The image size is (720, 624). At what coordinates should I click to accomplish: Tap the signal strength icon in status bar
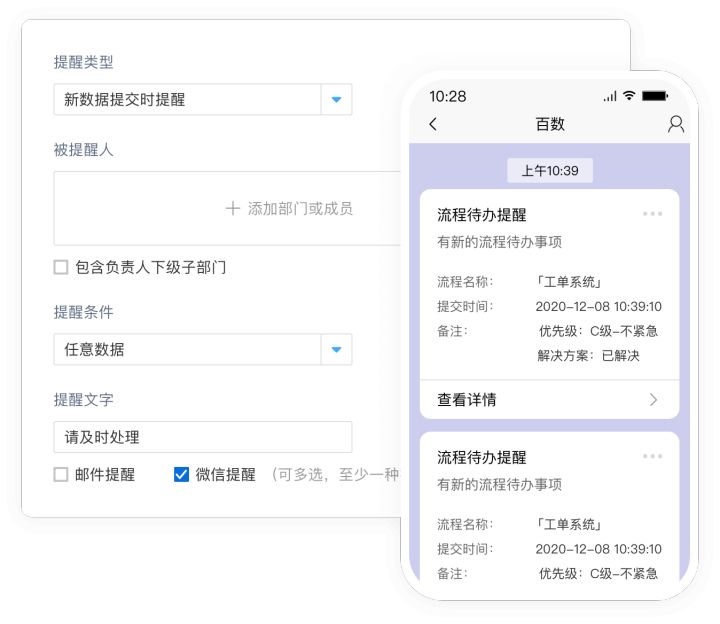610,96
